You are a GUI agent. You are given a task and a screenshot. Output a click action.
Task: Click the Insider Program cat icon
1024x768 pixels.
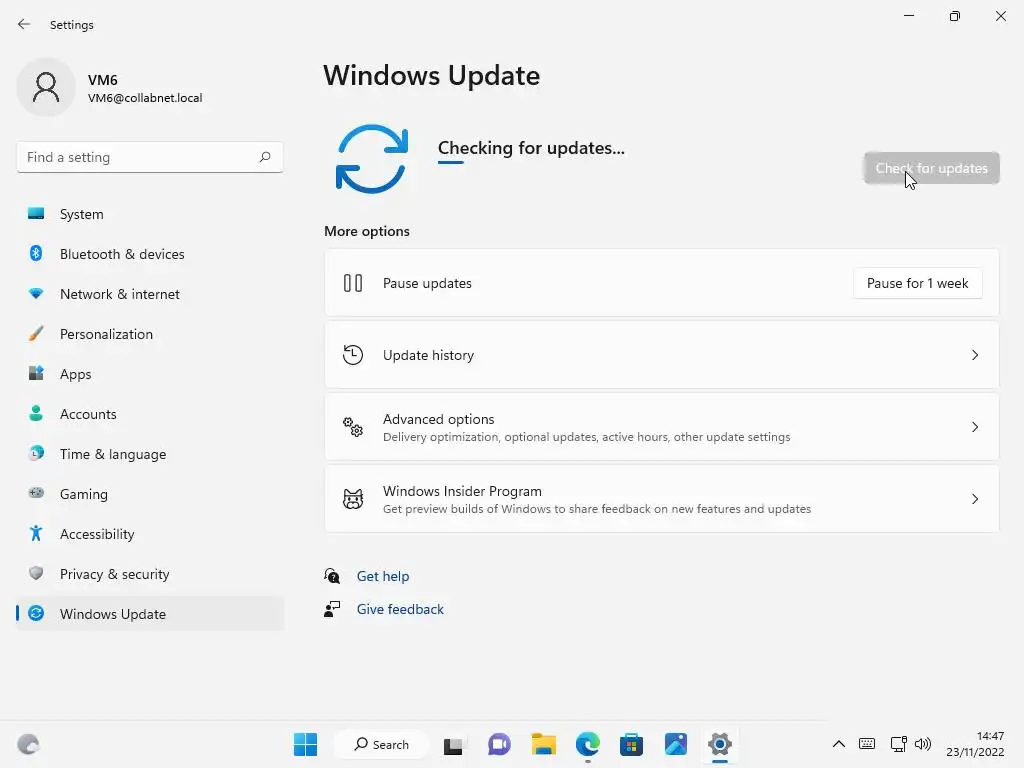(353, 499)
